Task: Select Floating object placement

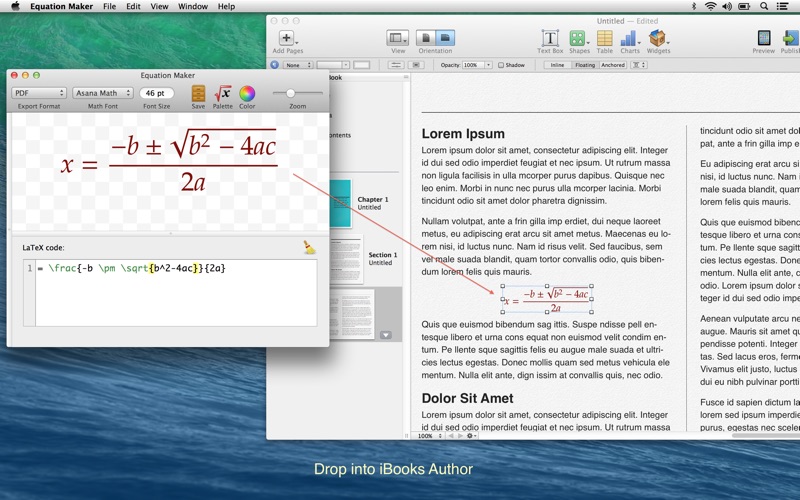Action: 585,65
